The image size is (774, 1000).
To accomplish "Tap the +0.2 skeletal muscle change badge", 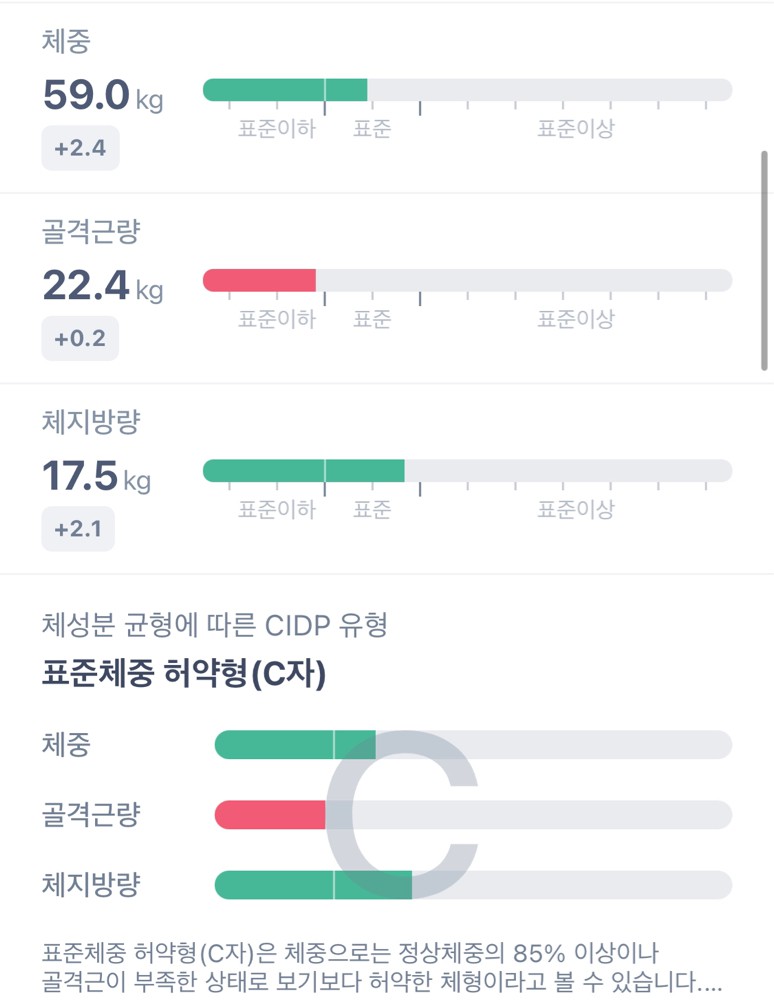I will point(80,339).
